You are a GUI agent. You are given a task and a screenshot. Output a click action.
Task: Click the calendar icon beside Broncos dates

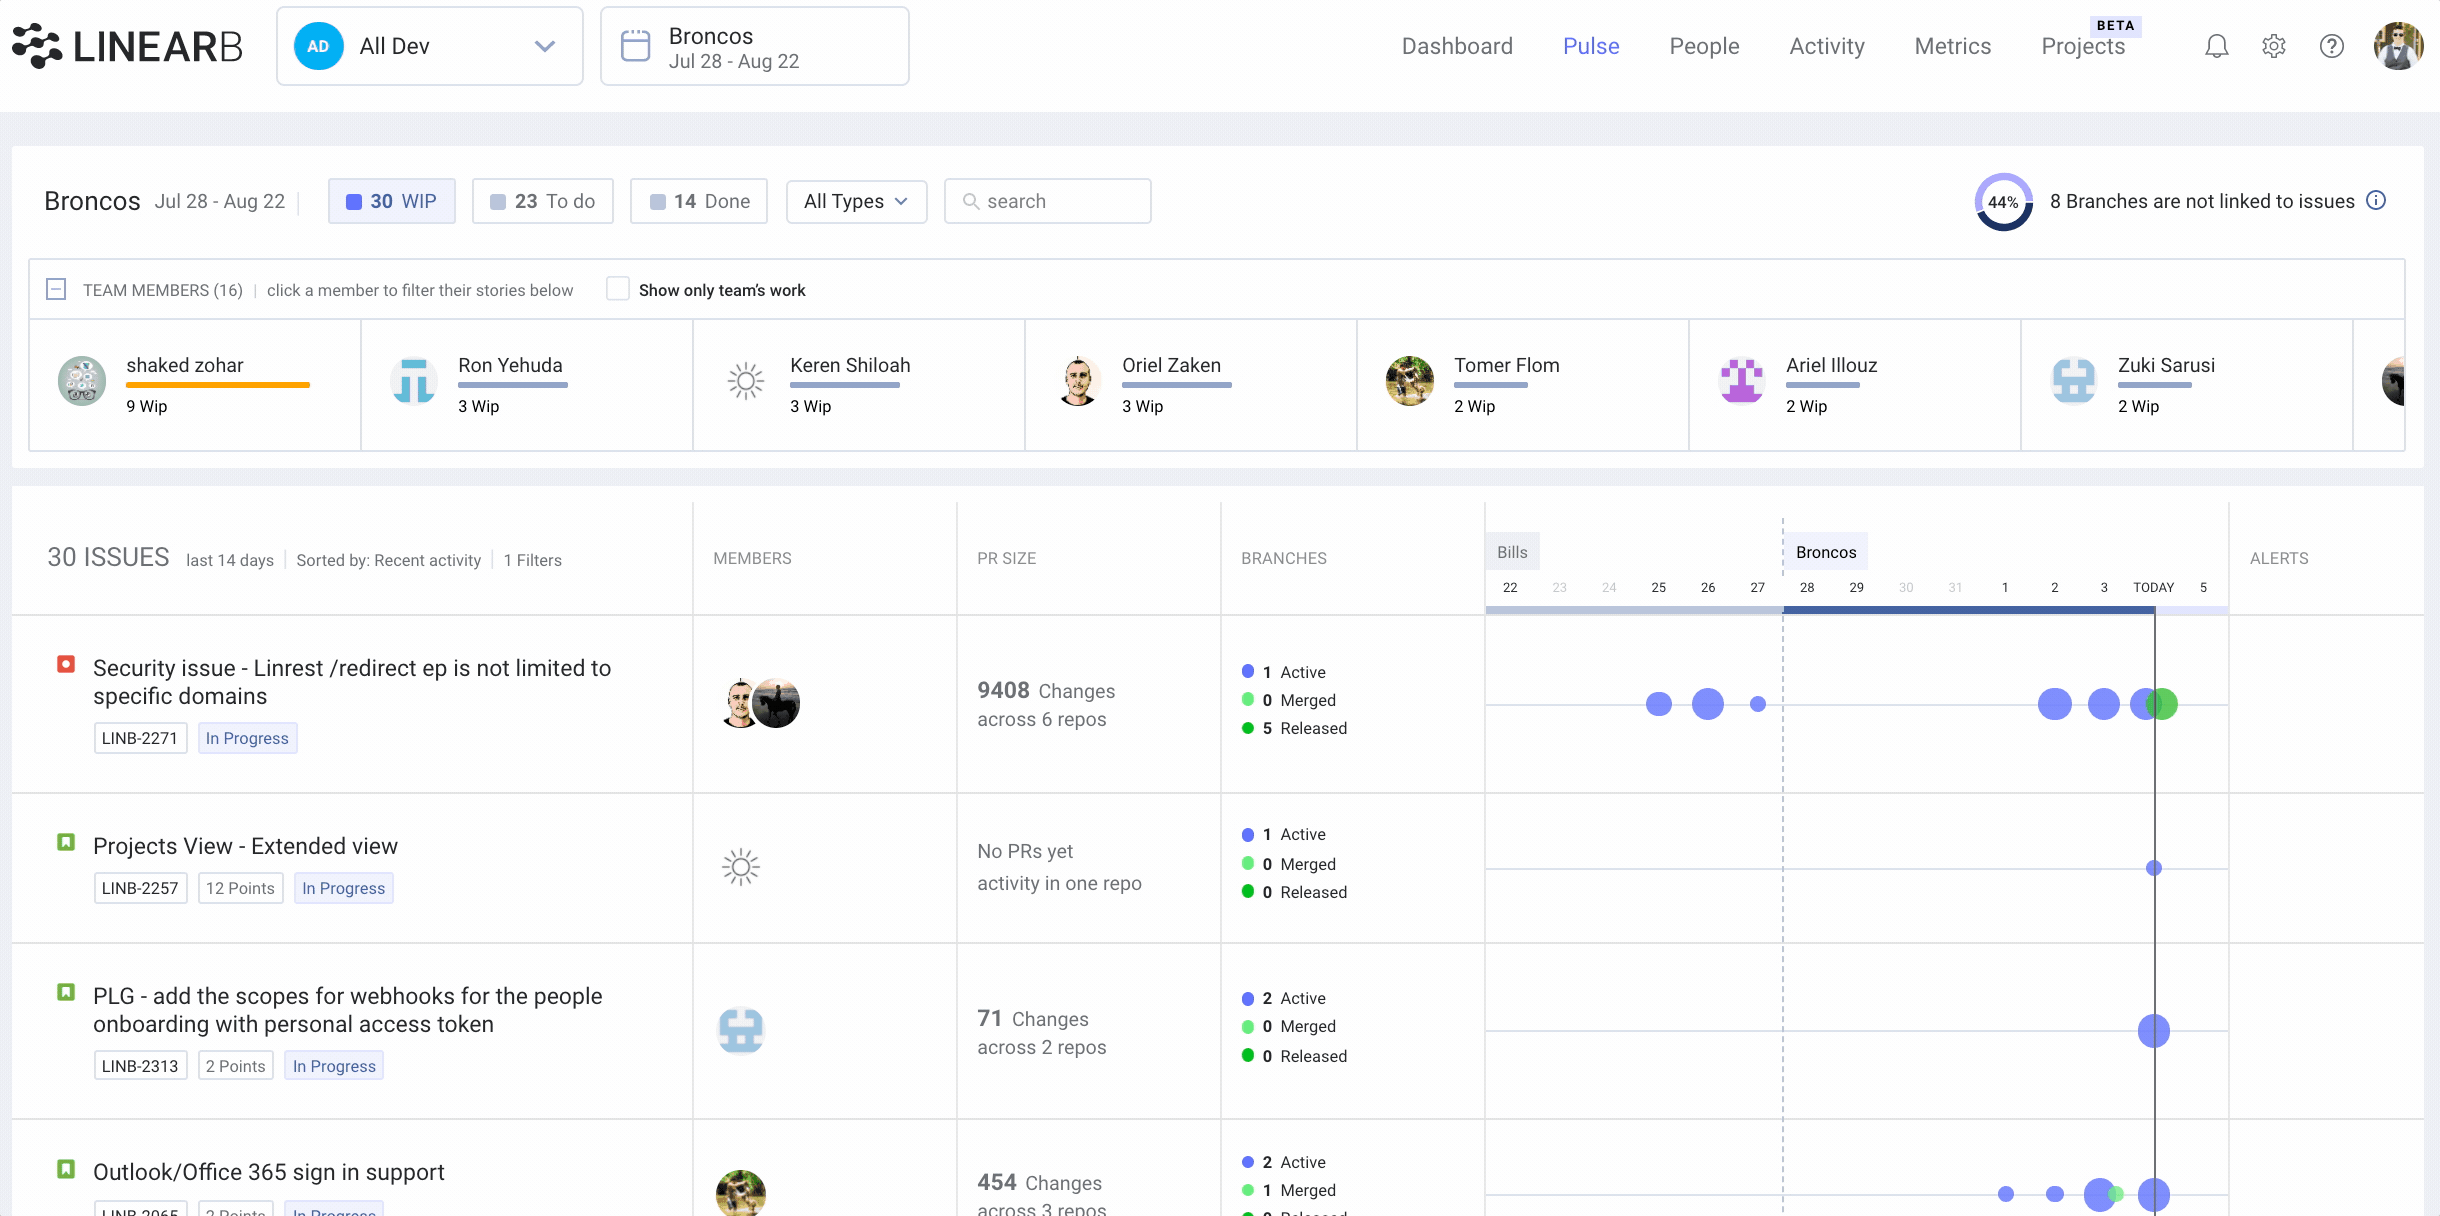point(636,46)
